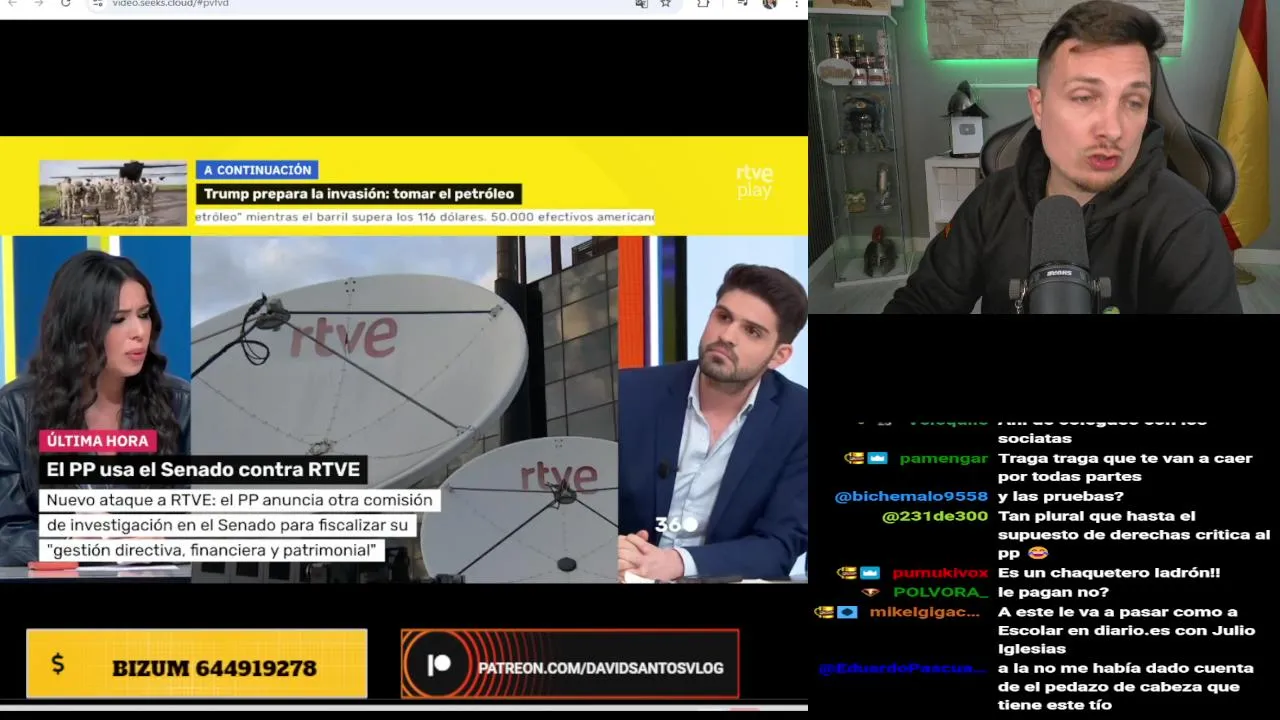Click headline El PP usa el Senado contra RTVE
The width and height of the screenshot is (1280, 720).
click(x=202, y=469)
